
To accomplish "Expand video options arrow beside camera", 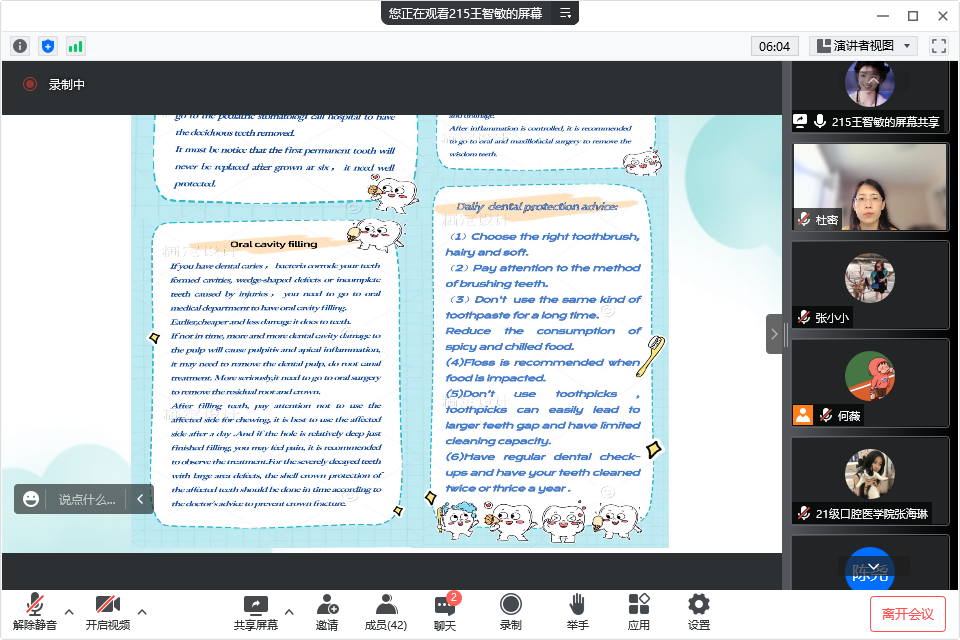I will pyautogui.click(x=142, y=612).
